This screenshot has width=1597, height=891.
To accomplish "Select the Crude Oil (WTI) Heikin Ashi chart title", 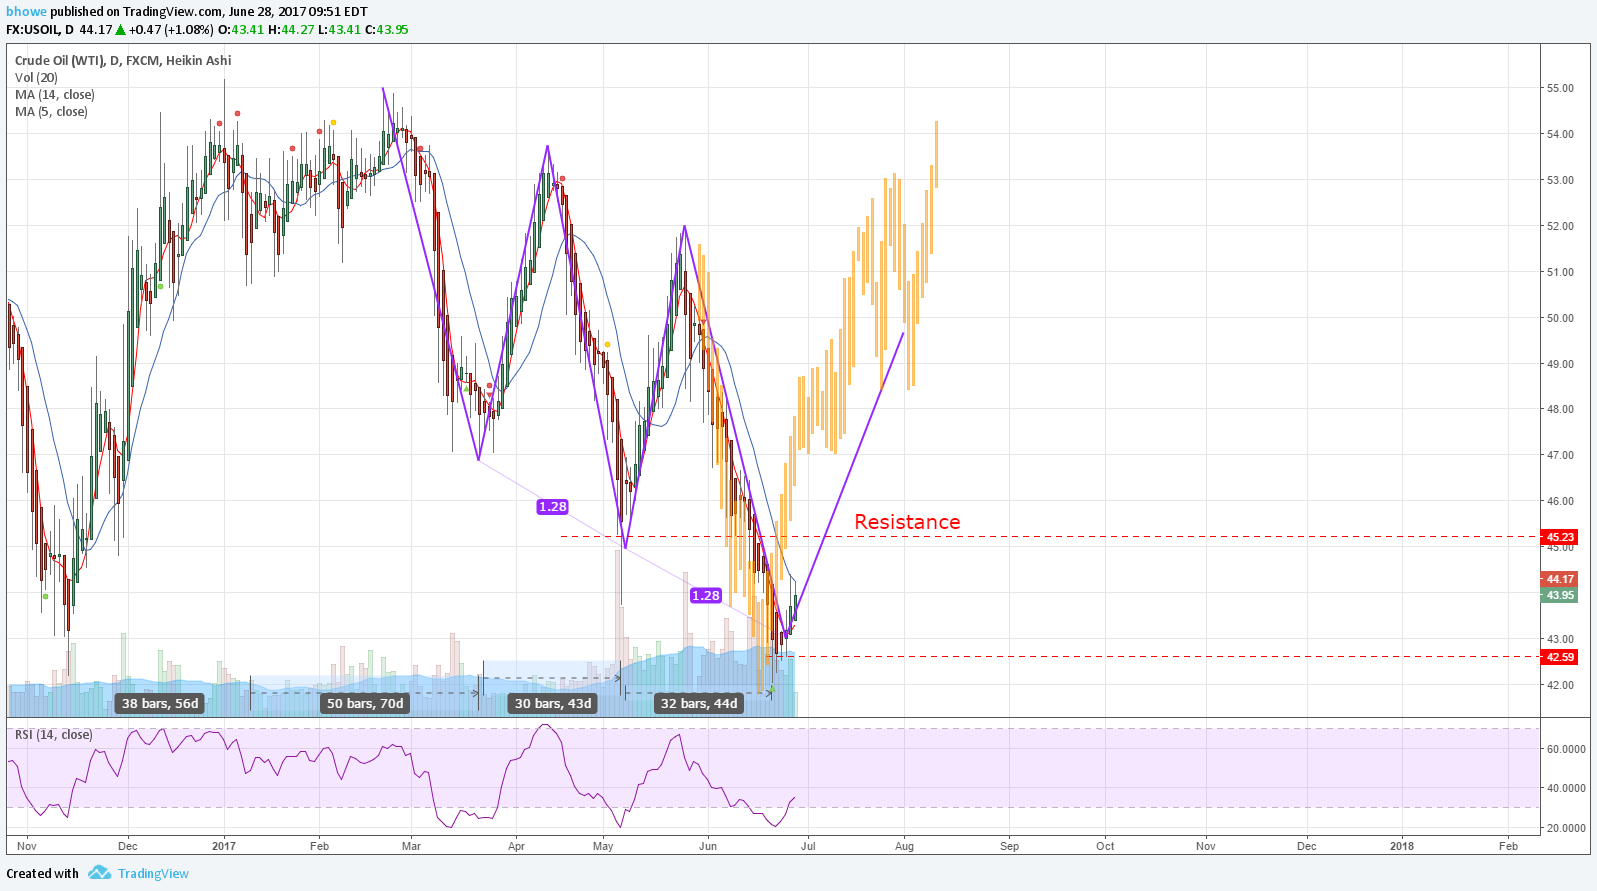I will click(123, 61).
